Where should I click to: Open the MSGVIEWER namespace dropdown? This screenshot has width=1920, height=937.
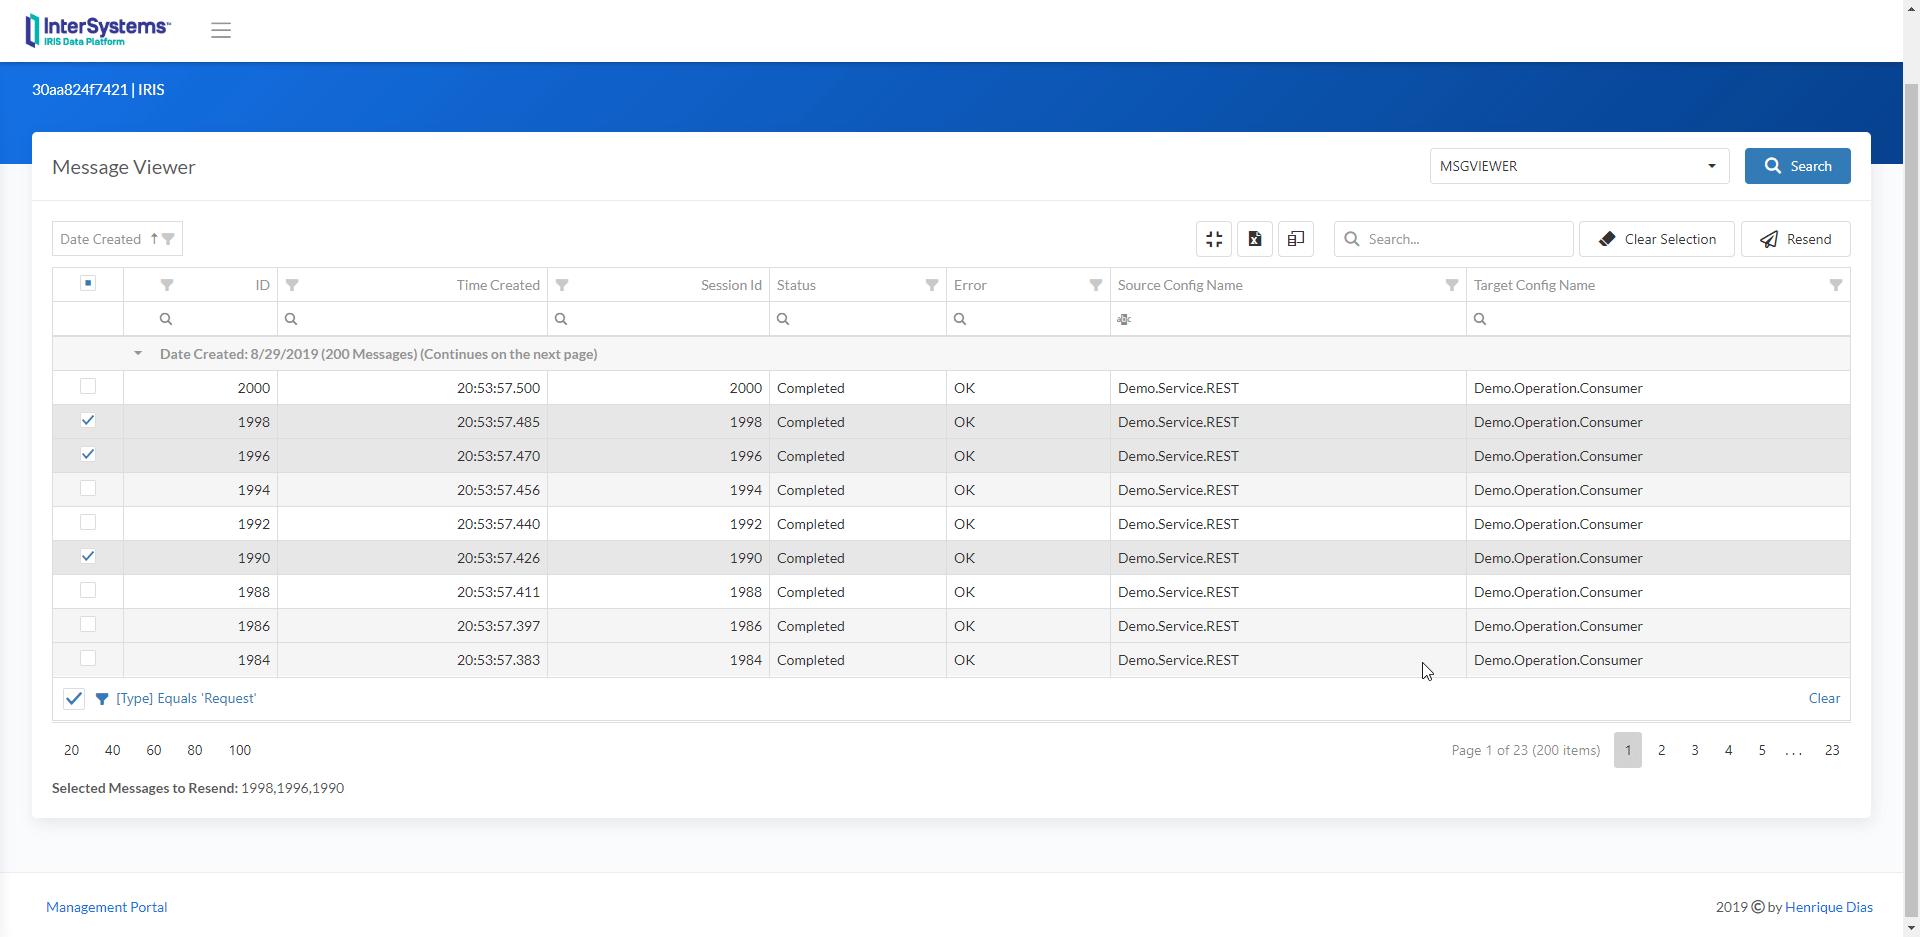pyautogui.click(x=1579, y=166)
